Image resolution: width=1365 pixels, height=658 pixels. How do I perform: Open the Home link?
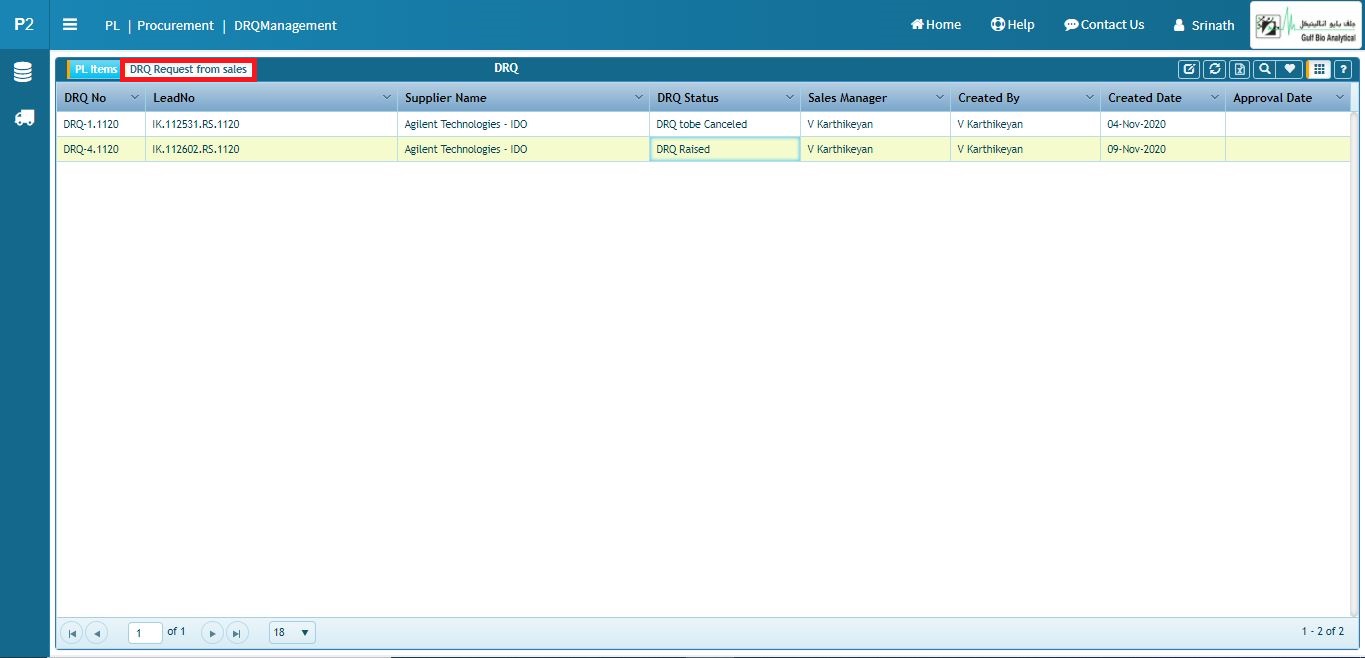click(x=936, y=24)
